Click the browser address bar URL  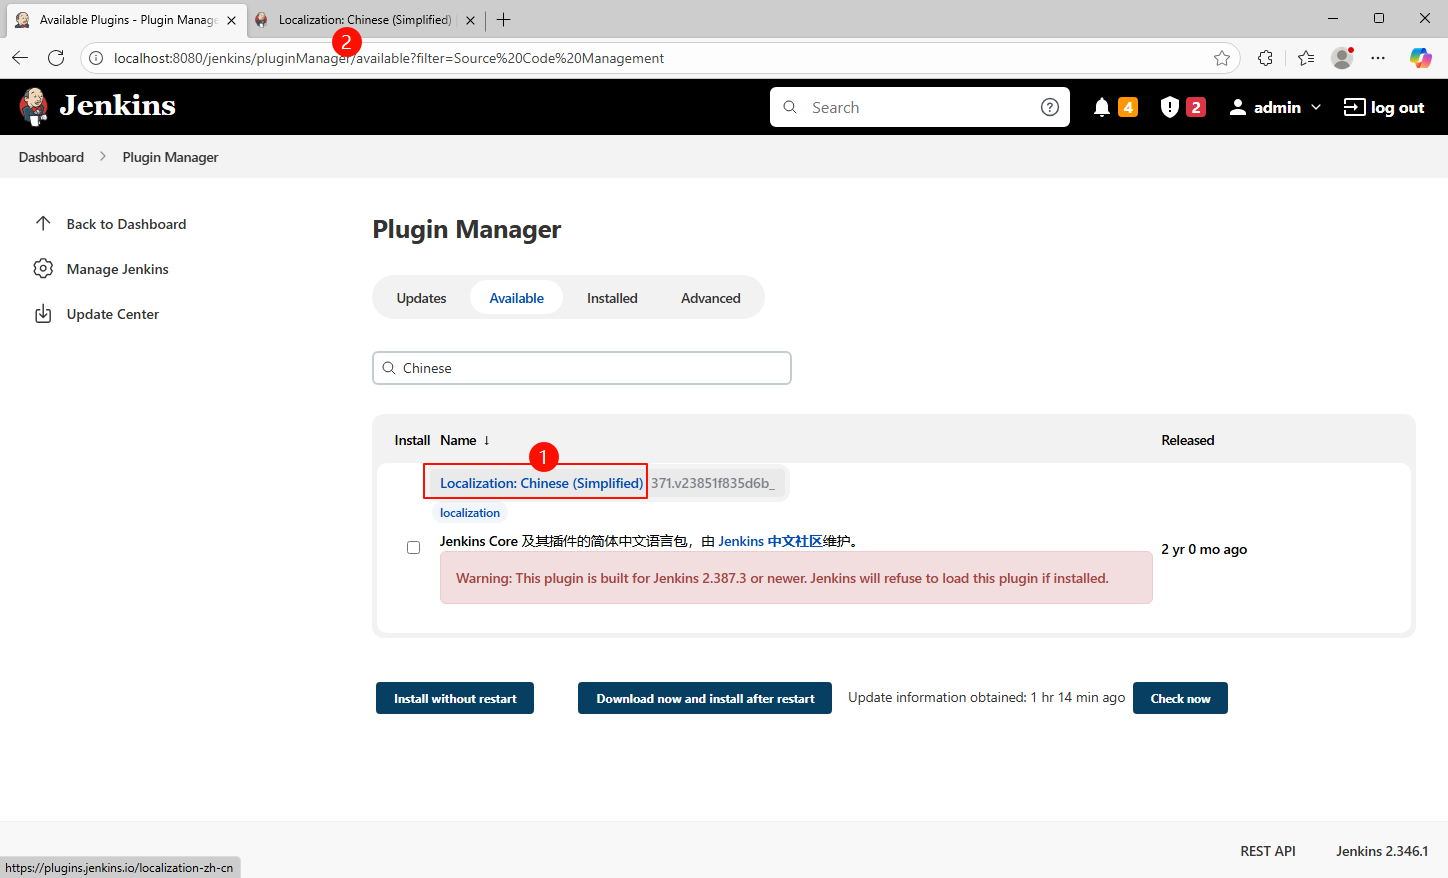point(389,58)
